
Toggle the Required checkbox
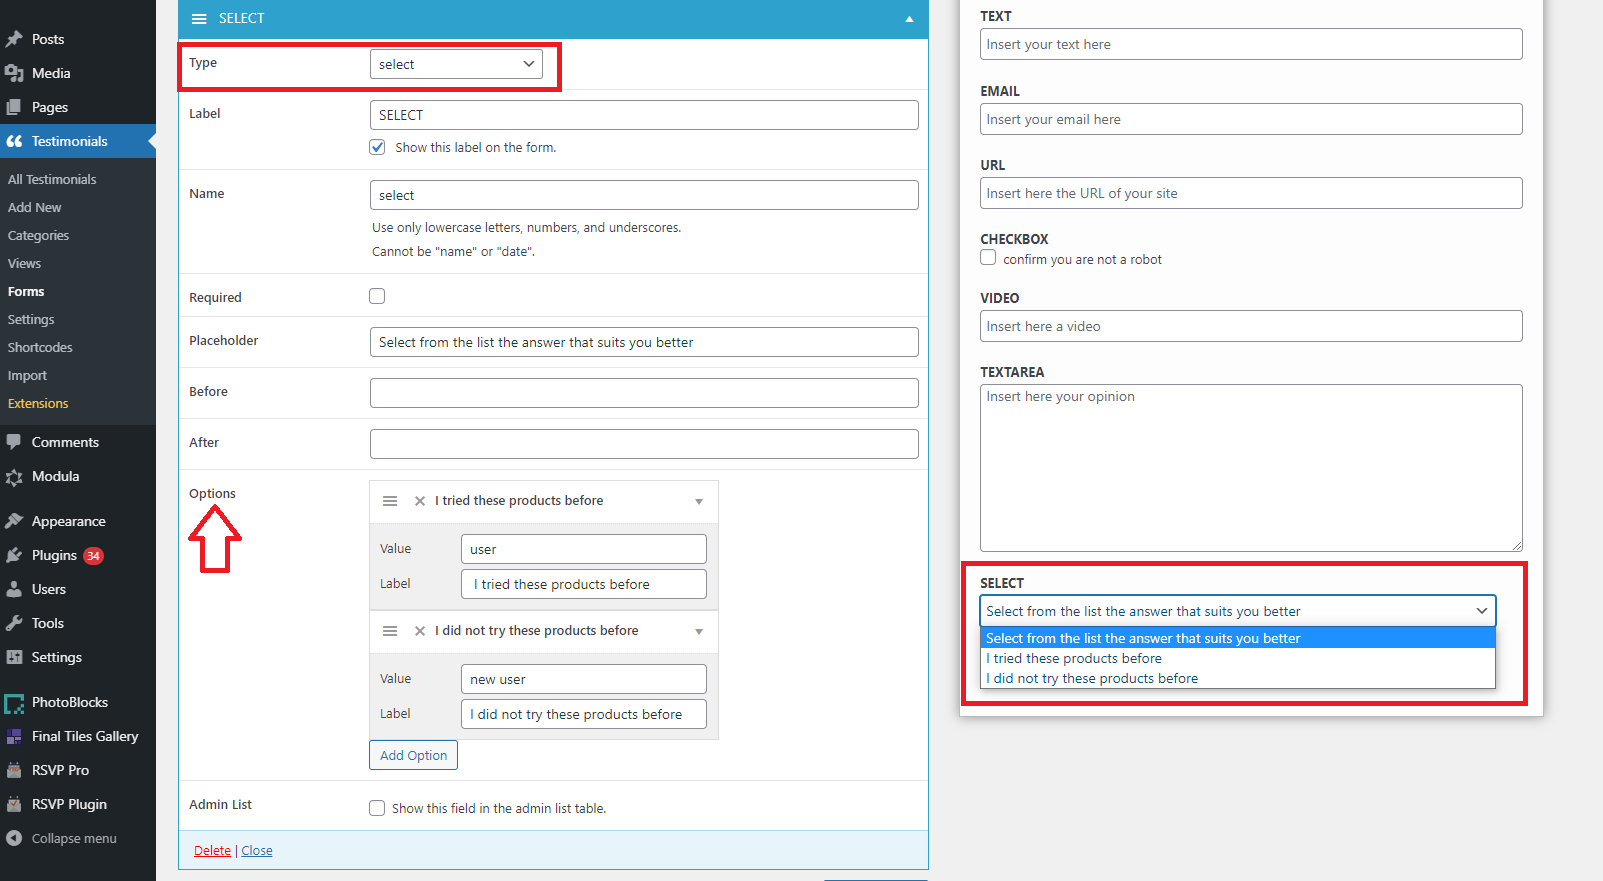pyautogui.click(x=377, y=296)
